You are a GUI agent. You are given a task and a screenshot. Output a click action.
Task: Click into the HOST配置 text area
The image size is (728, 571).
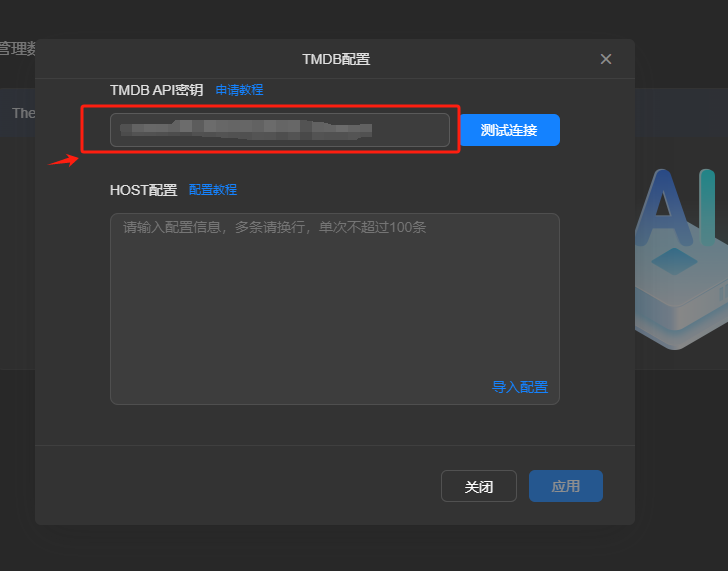point(335,309)
